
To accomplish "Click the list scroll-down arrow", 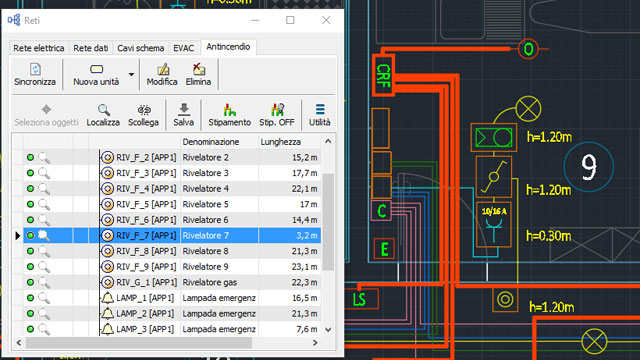I will coord(328,330).
